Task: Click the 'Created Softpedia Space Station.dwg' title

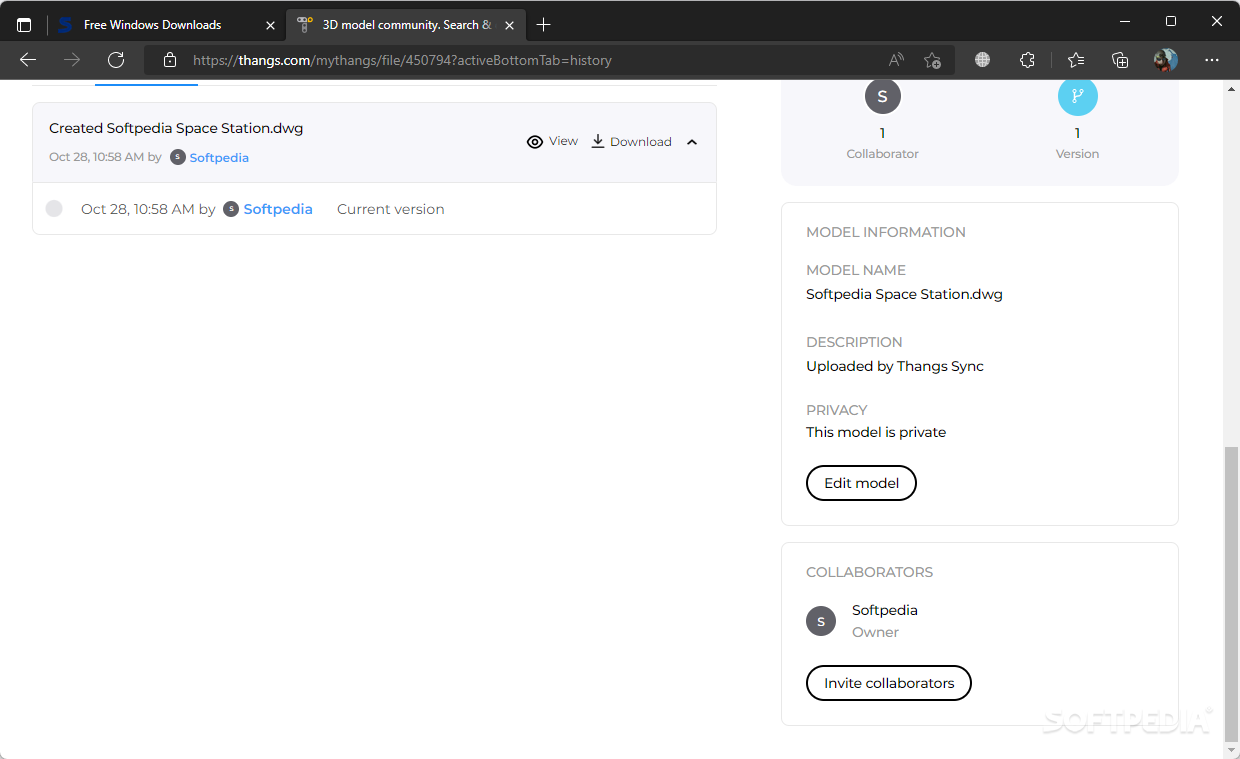Action: pos(176,128)
